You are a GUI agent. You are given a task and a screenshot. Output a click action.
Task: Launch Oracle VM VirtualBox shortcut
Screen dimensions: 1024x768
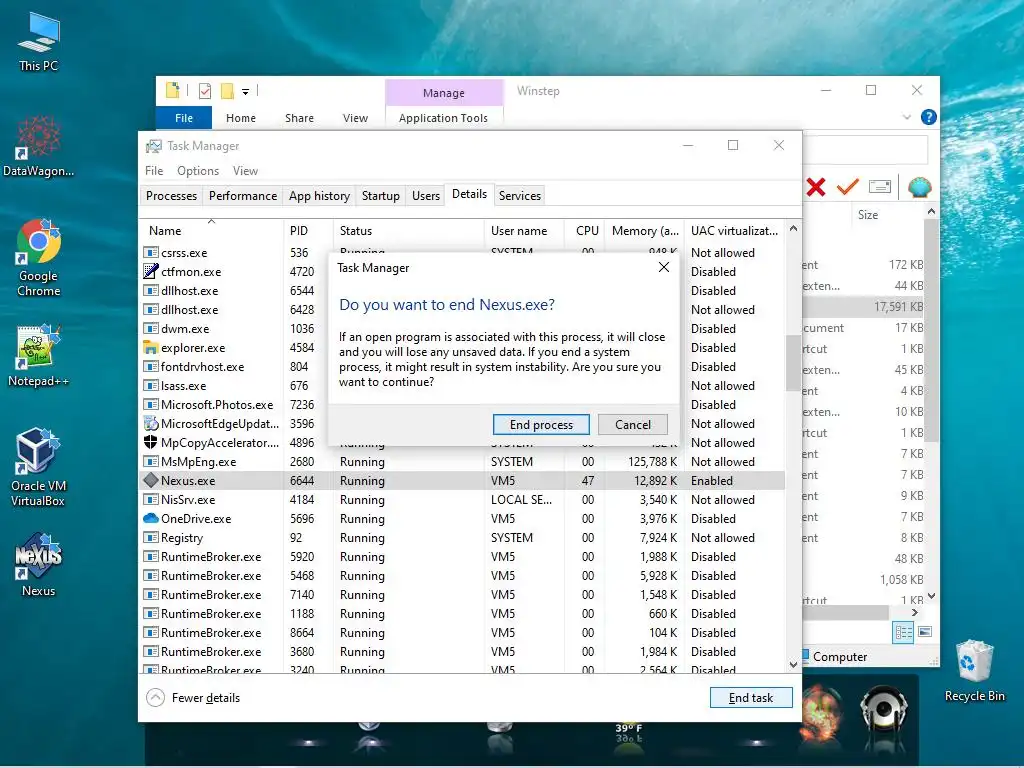[x=39, y=468]
